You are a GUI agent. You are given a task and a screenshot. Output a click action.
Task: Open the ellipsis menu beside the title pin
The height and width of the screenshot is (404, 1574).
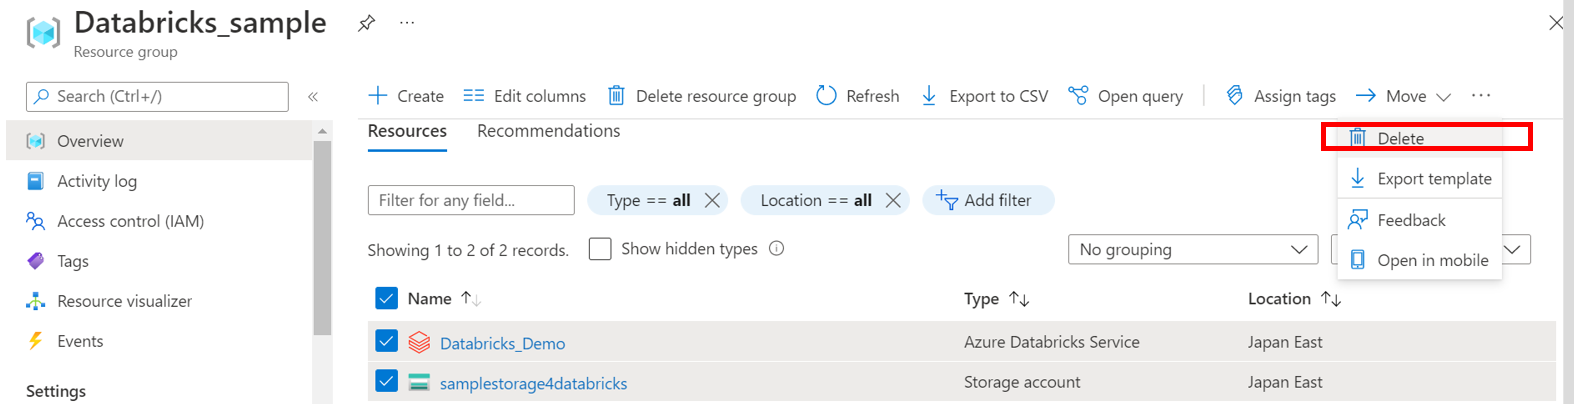coord(407,22)
